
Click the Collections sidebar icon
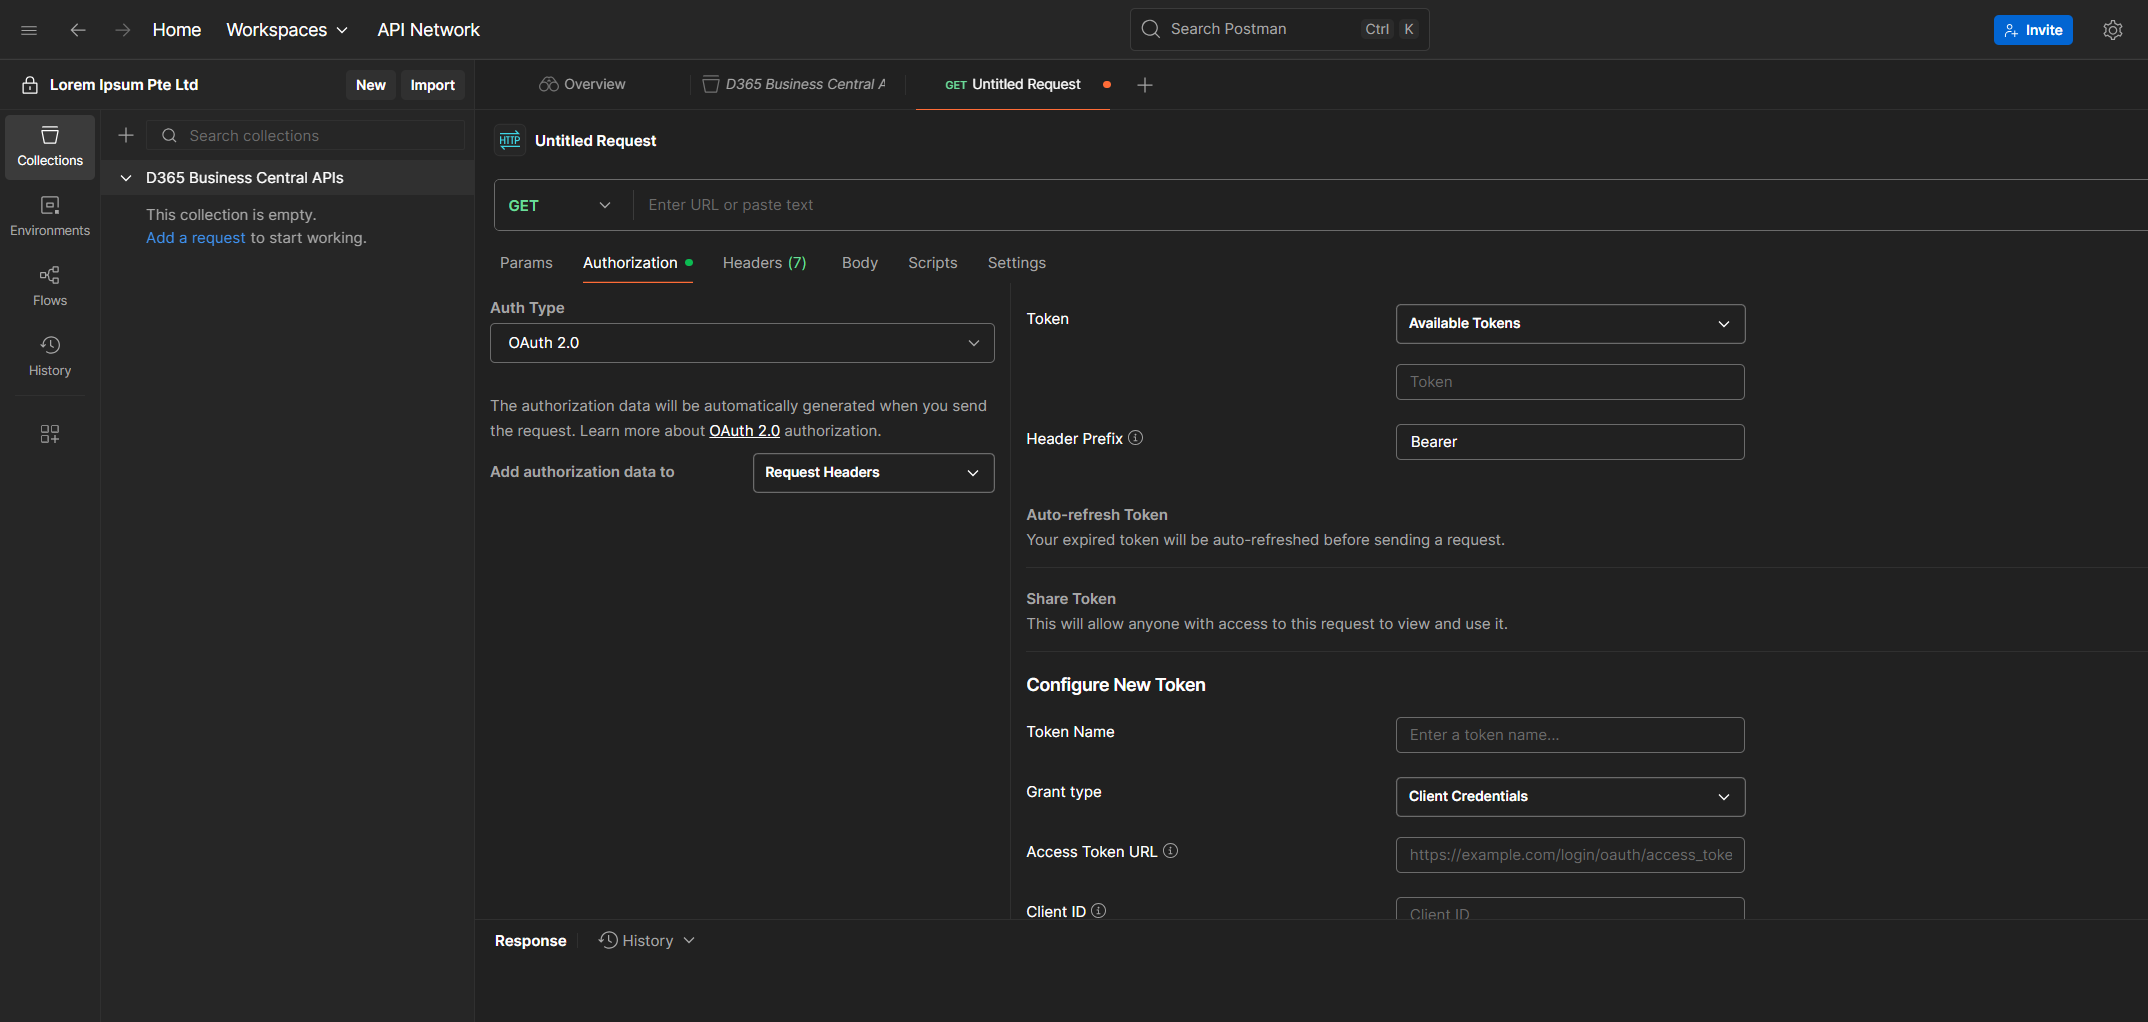pos(50,147)
